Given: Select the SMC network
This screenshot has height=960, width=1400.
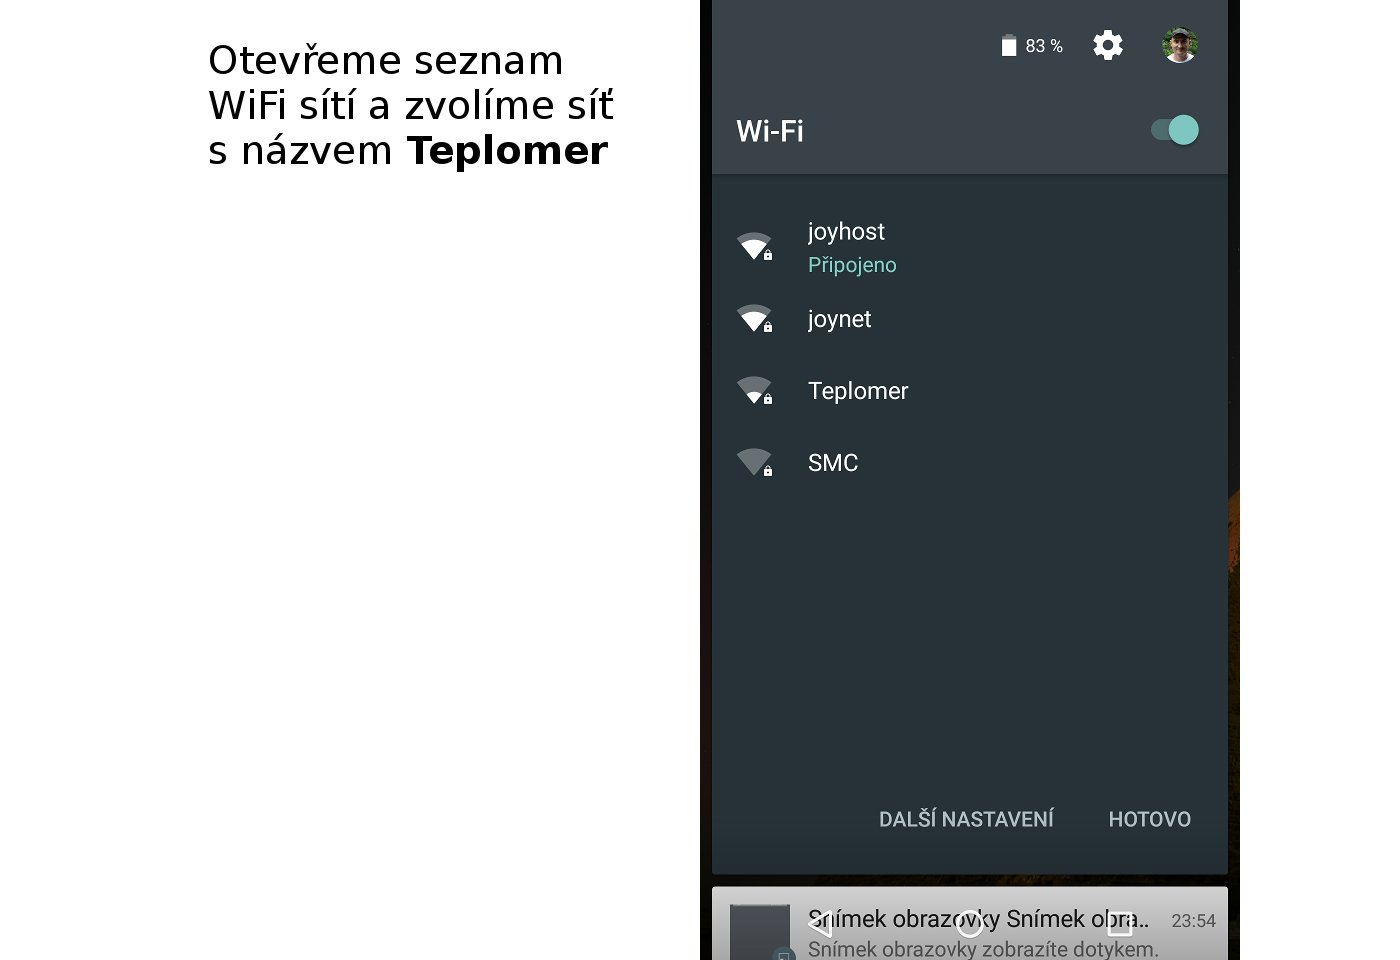Looking at the screenshot, I should 970,463.
